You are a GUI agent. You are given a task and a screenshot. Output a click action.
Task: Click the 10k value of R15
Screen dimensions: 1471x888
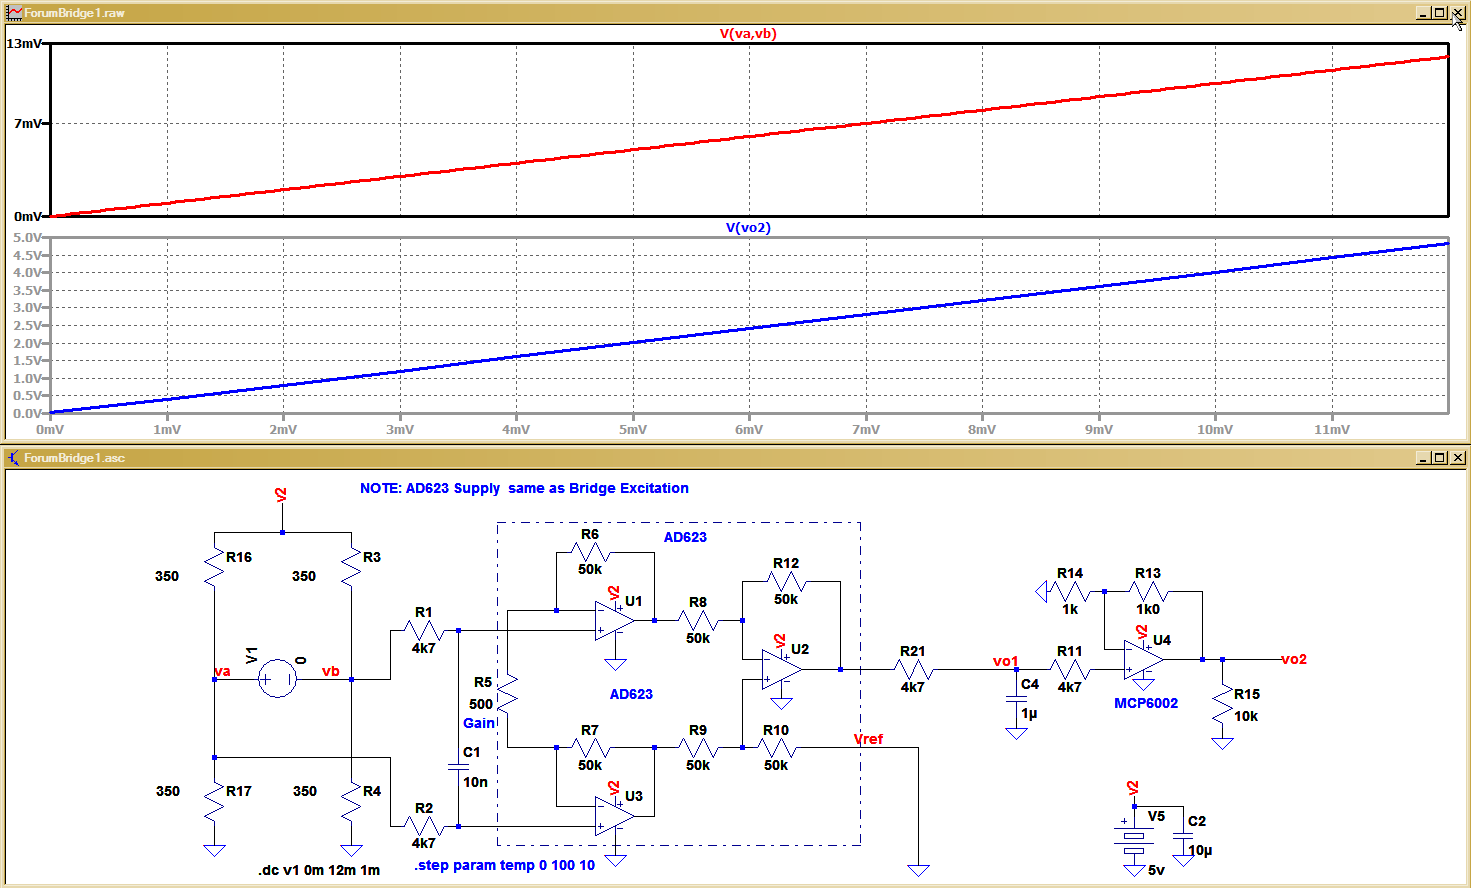click(x=1246, y=716)
